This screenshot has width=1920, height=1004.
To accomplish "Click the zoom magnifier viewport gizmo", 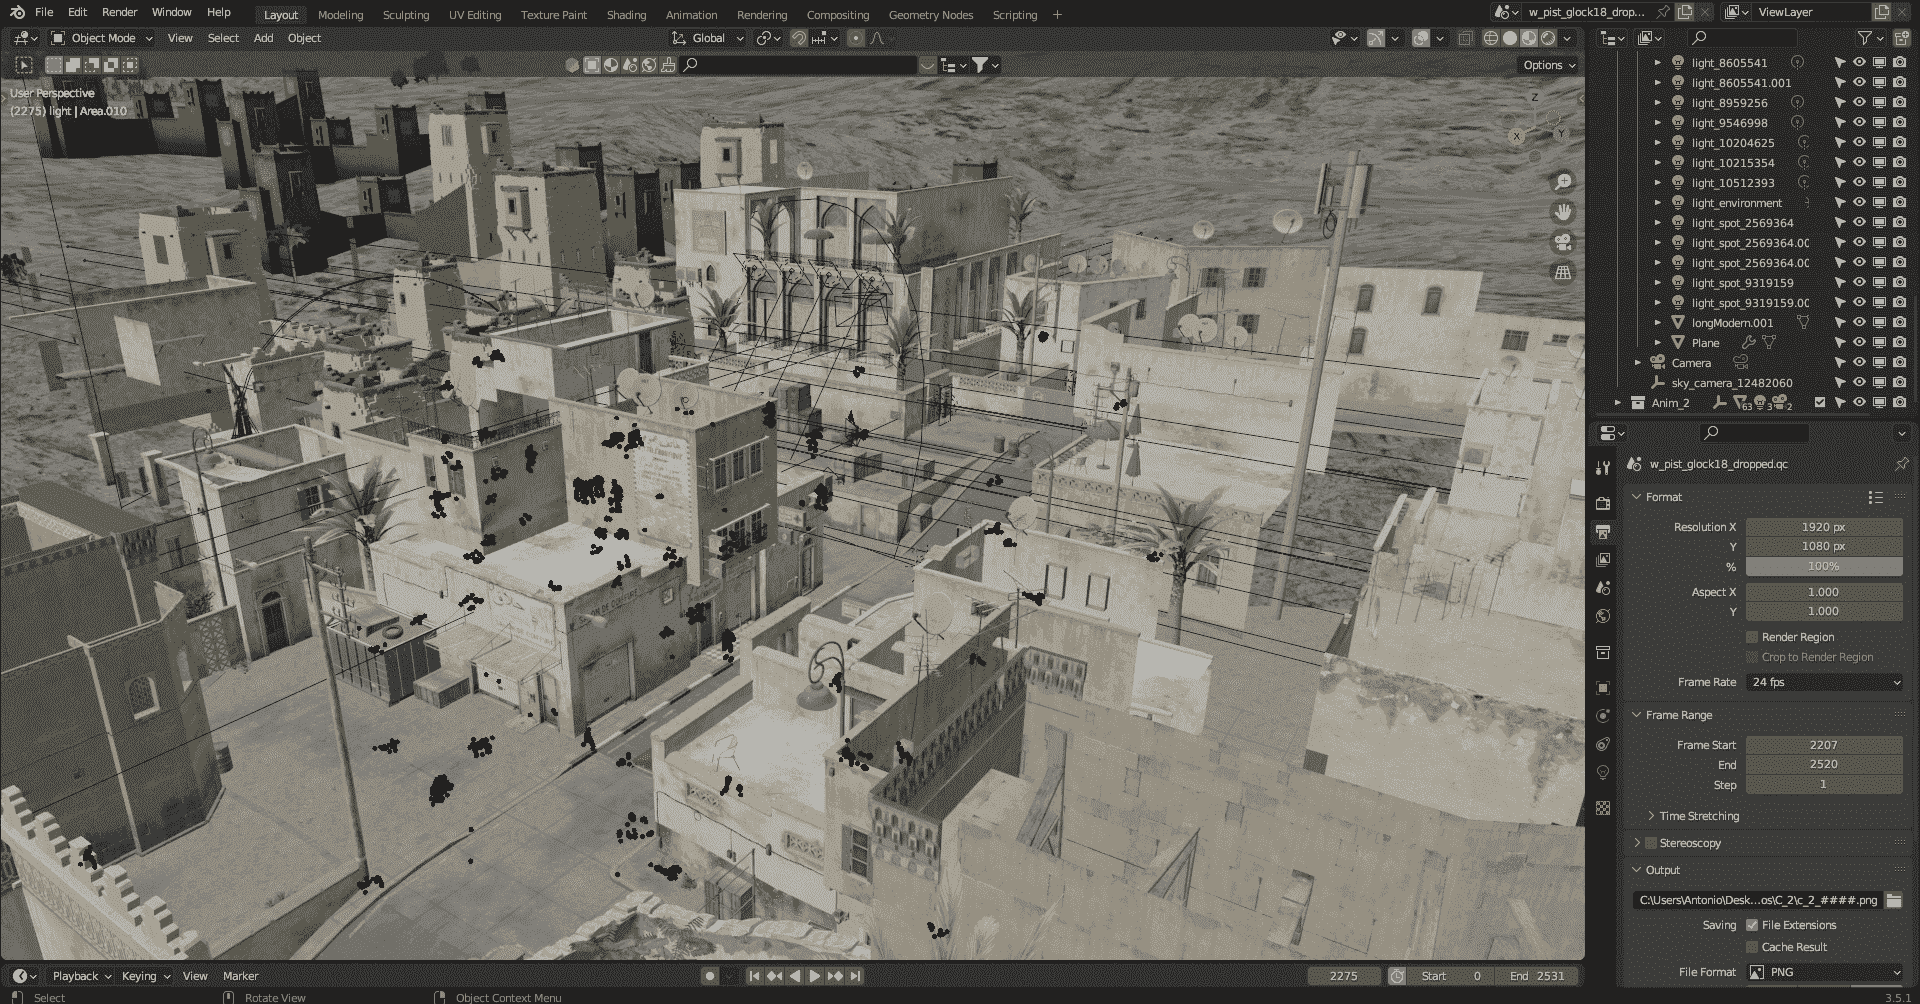I will (x=1562, y=182).
